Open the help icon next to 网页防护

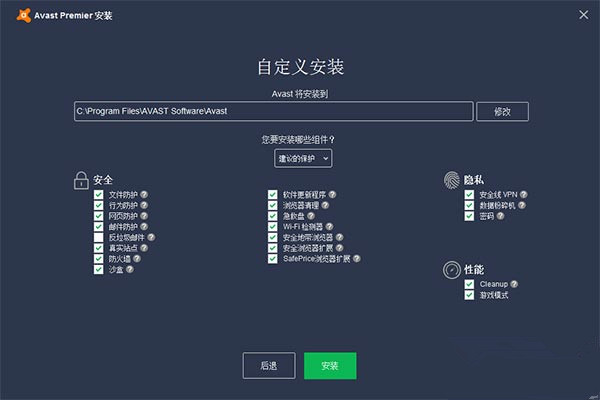tap(144, 216)
